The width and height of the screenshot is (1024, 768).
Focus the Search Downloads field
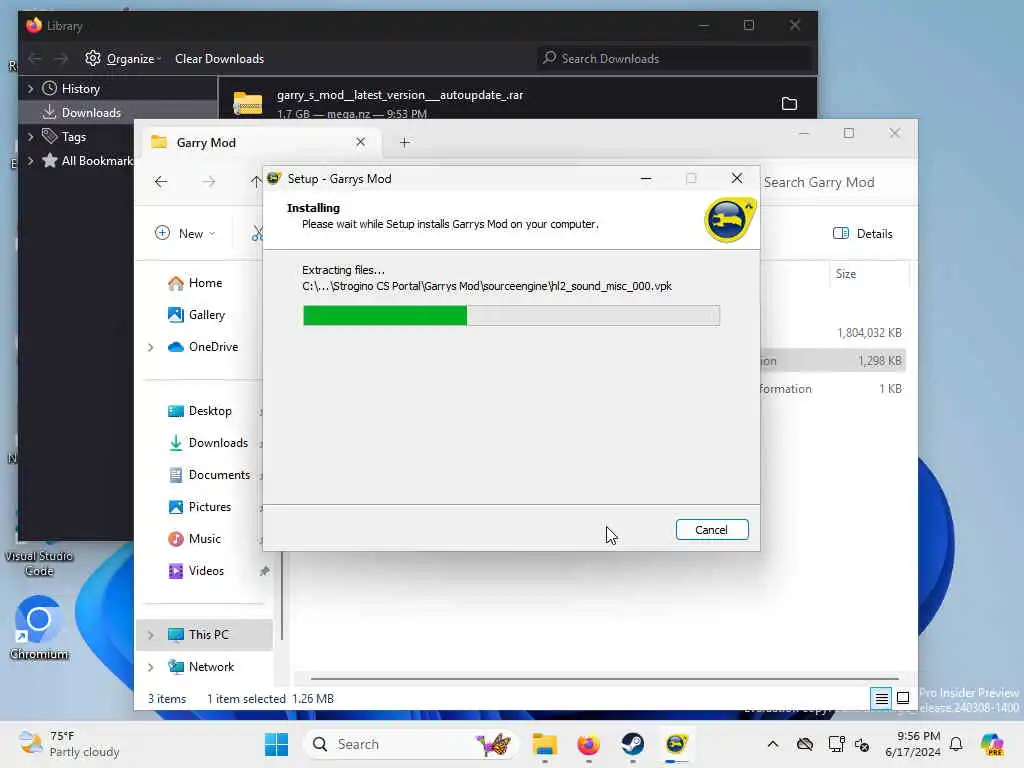click(673, 59)
